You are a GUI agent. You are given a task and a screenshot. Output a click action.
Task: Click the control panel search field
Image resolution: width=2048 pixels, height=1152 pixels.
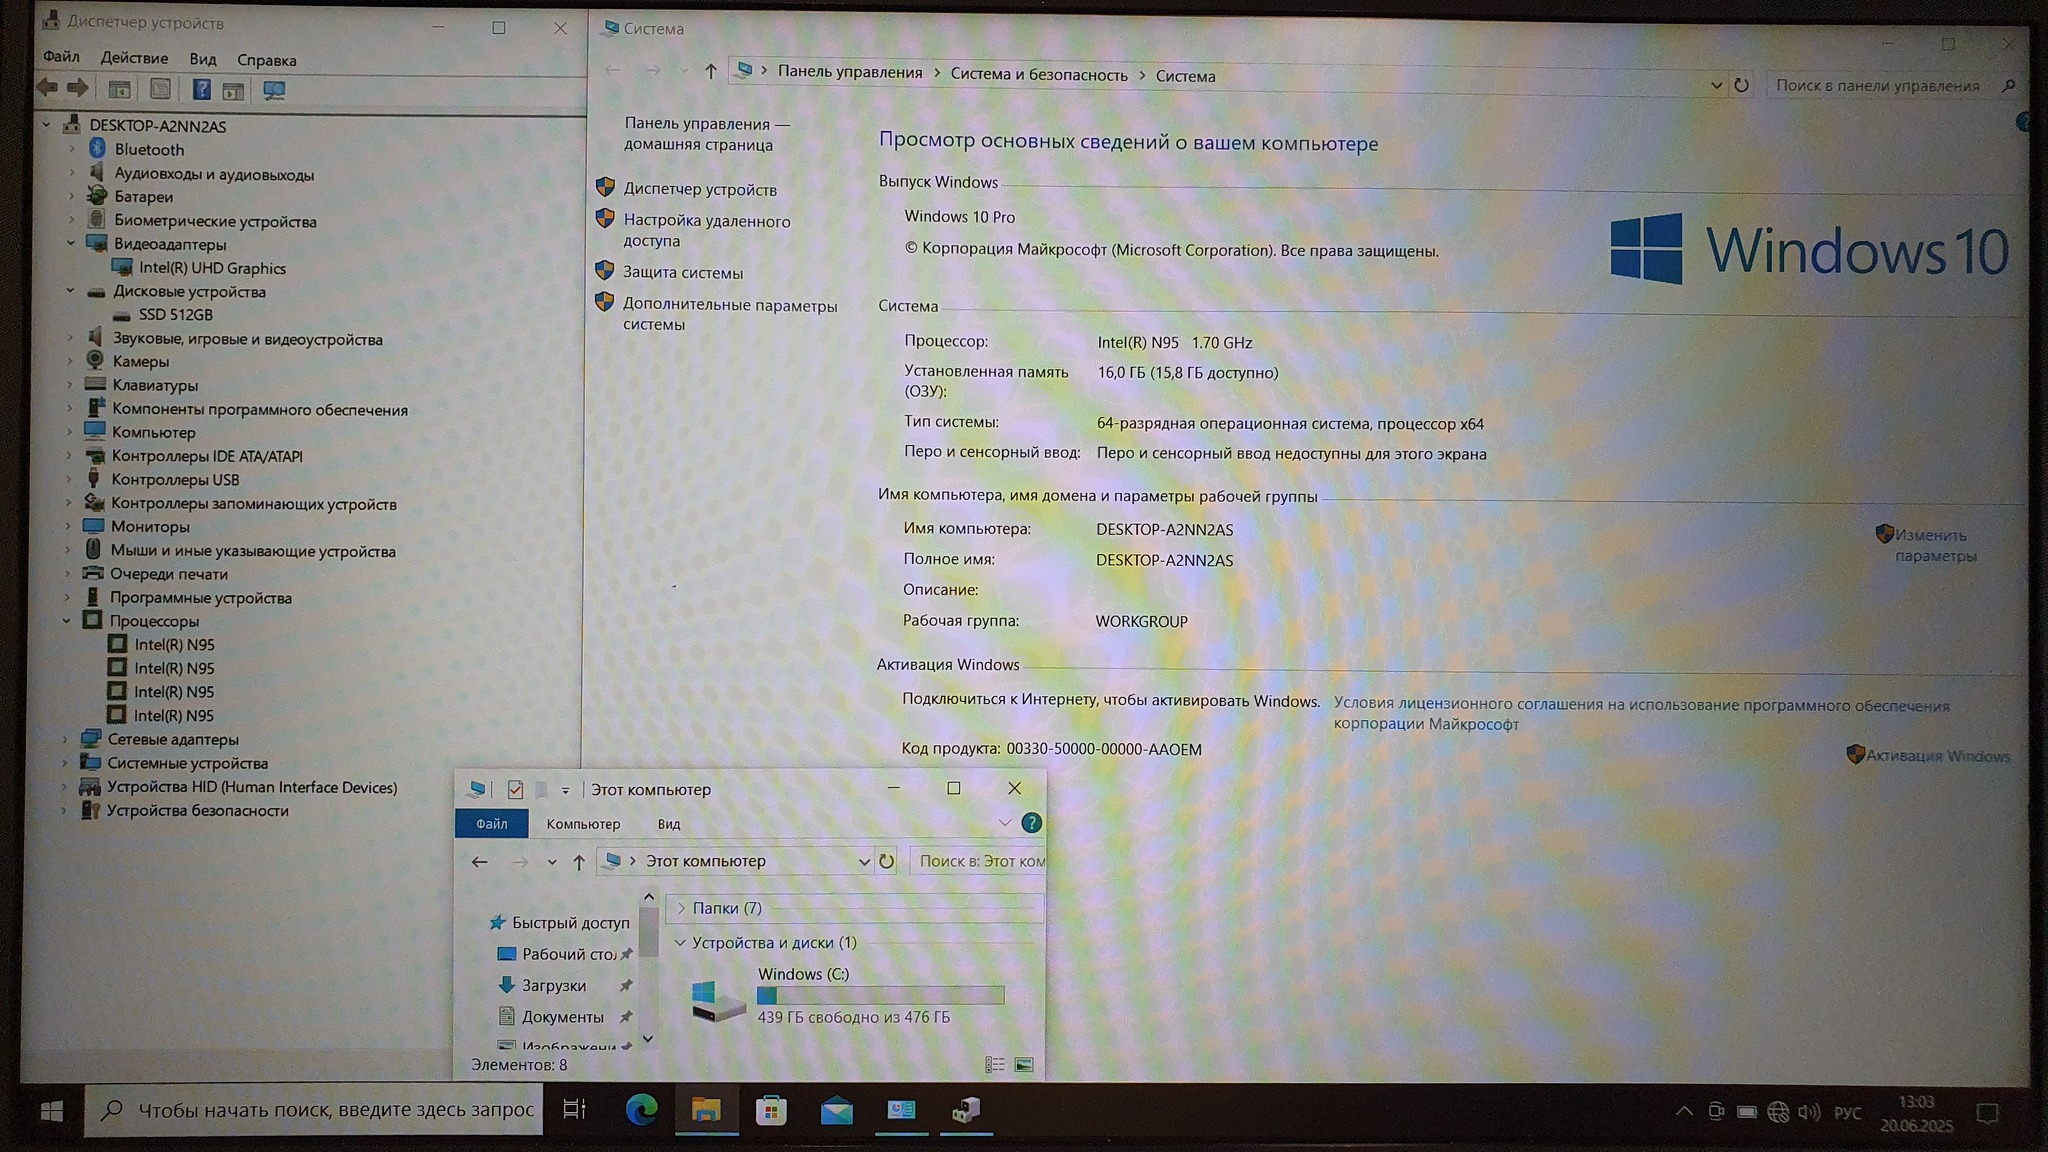[1877, 86]
